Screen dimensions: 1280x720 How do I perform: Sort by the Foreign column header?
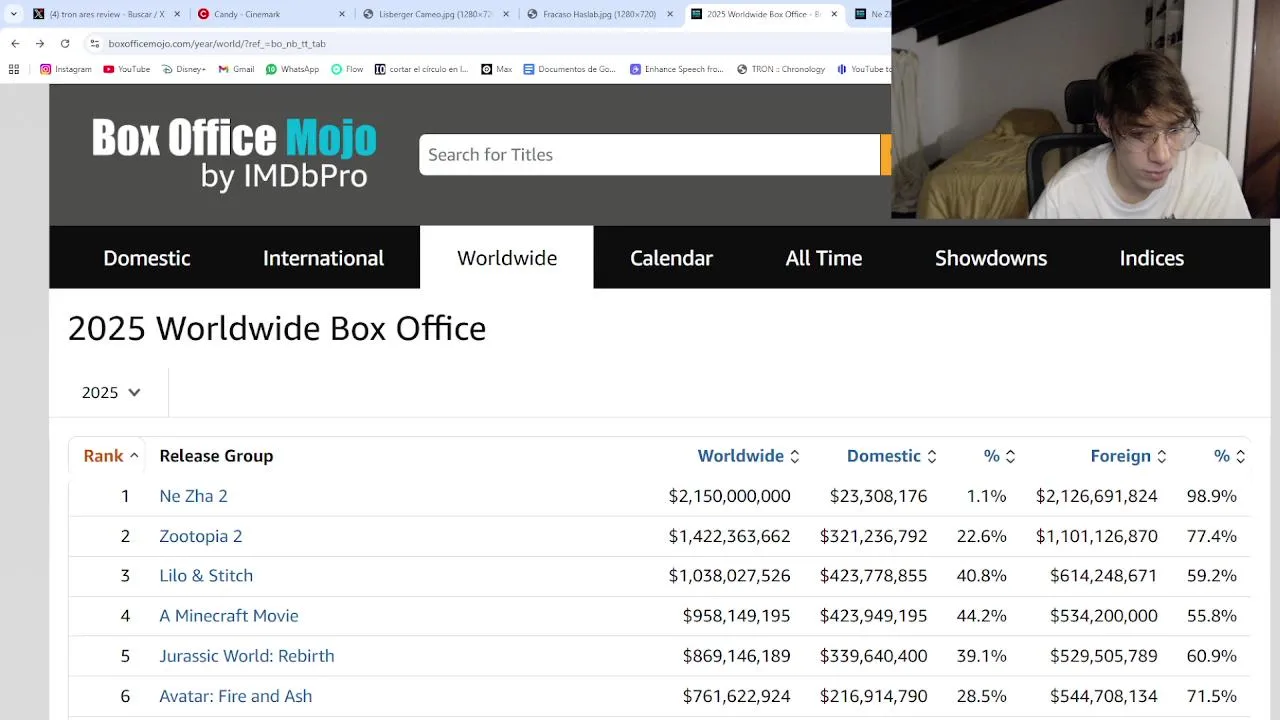tap(1128, 456)
